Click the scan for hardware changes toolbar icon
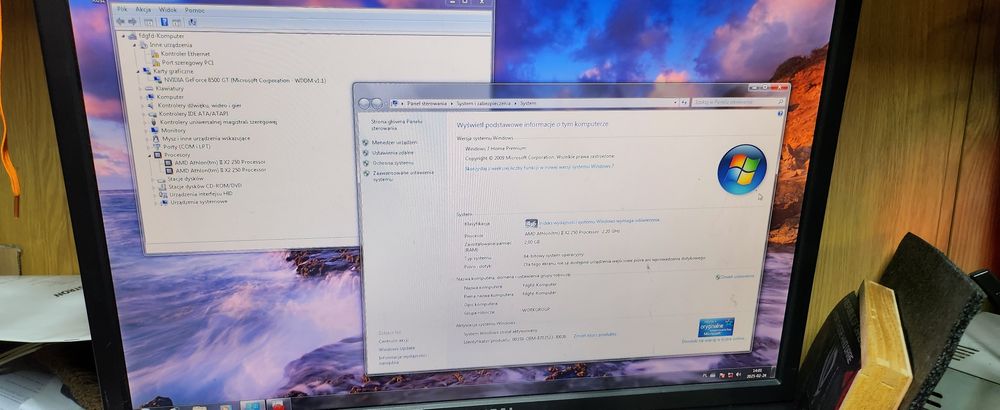Screen dimensions: 1000x410 192,22
